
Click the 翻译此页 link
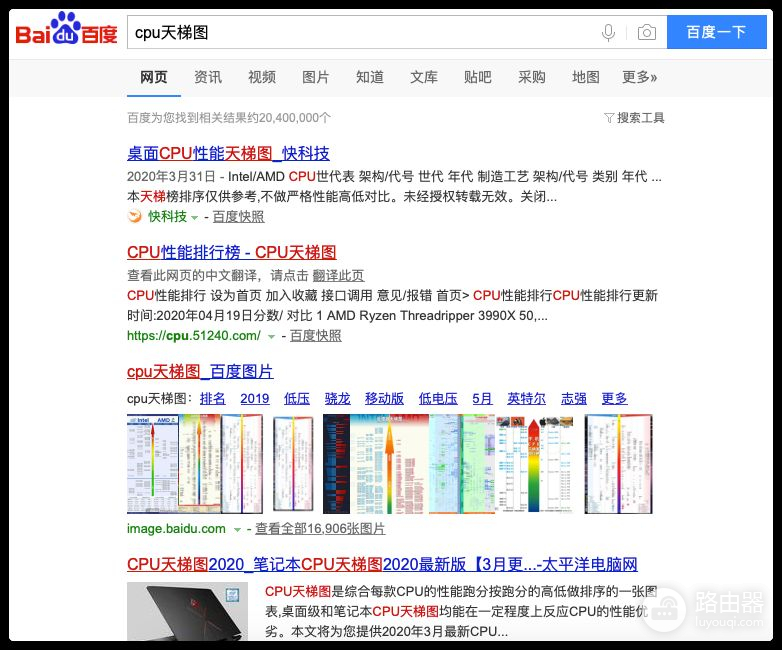[338, 275]
